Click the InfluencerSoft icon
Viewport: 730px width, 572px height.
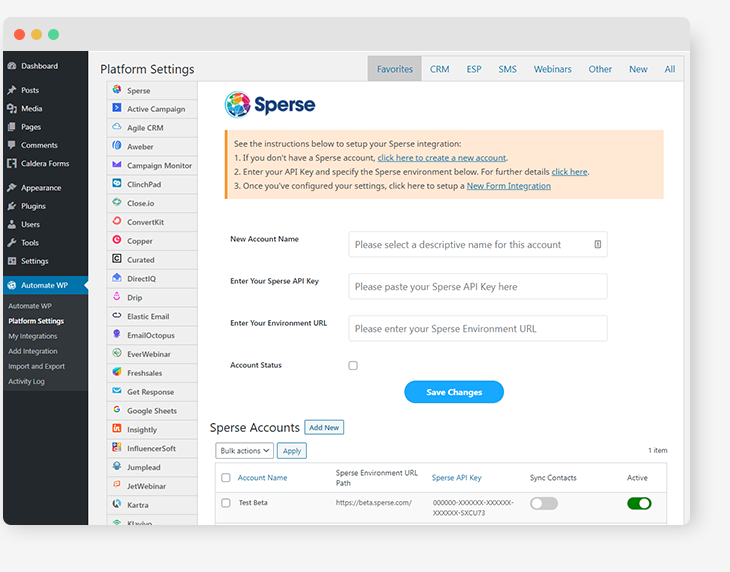(117, 447)
